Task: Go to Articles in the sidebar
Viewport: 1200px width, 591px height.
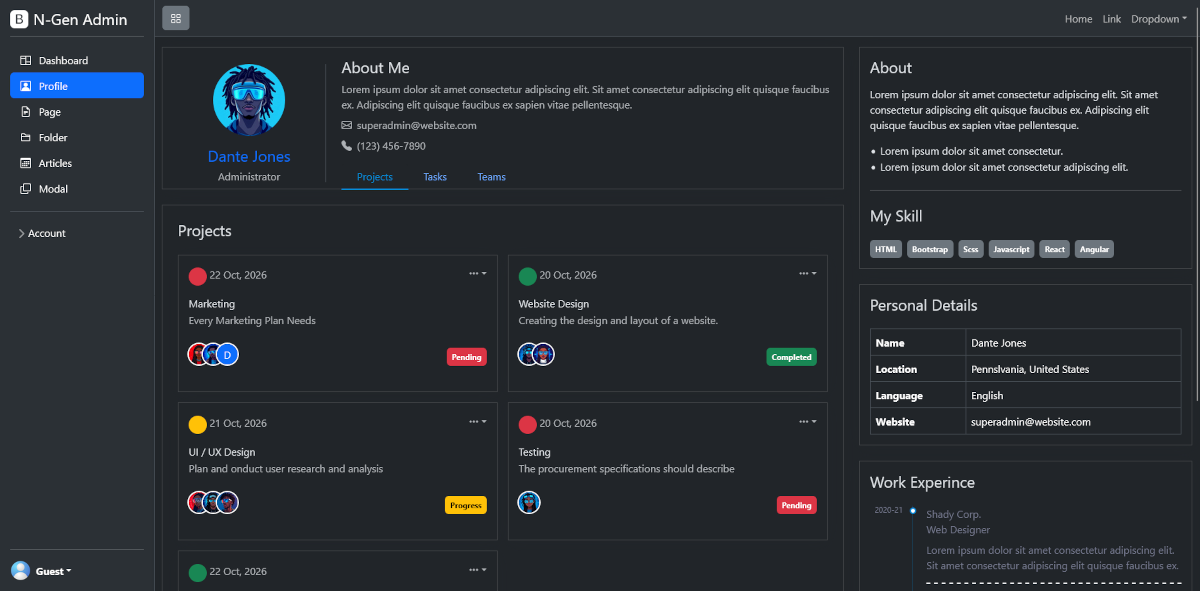Action: click(x=55, y=163)
